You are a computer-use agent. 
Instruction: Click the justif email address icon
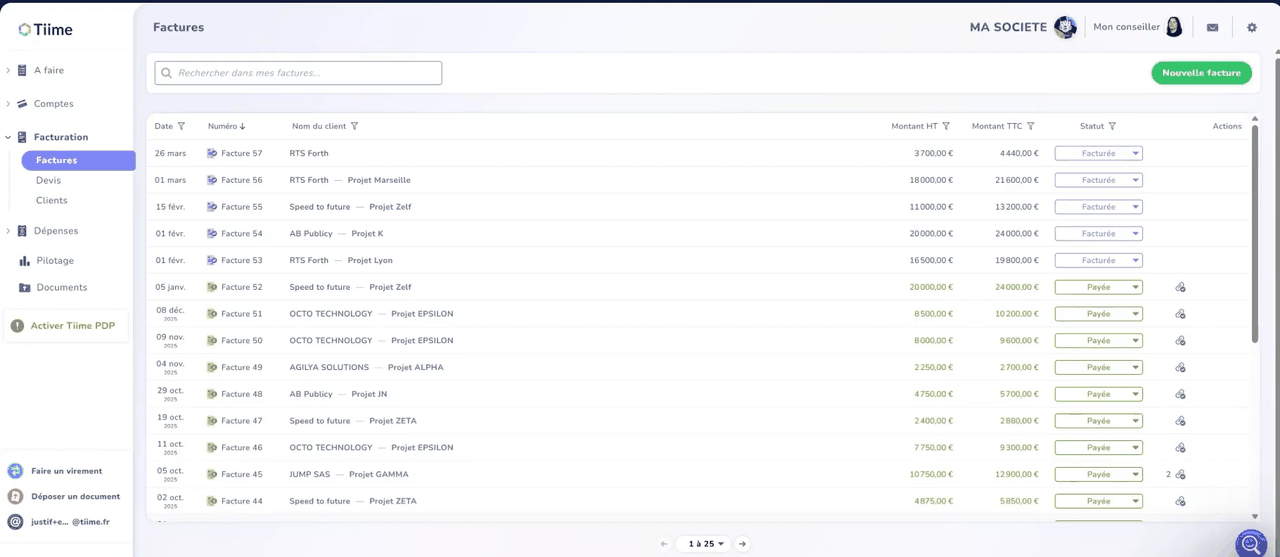click(15, 522)
